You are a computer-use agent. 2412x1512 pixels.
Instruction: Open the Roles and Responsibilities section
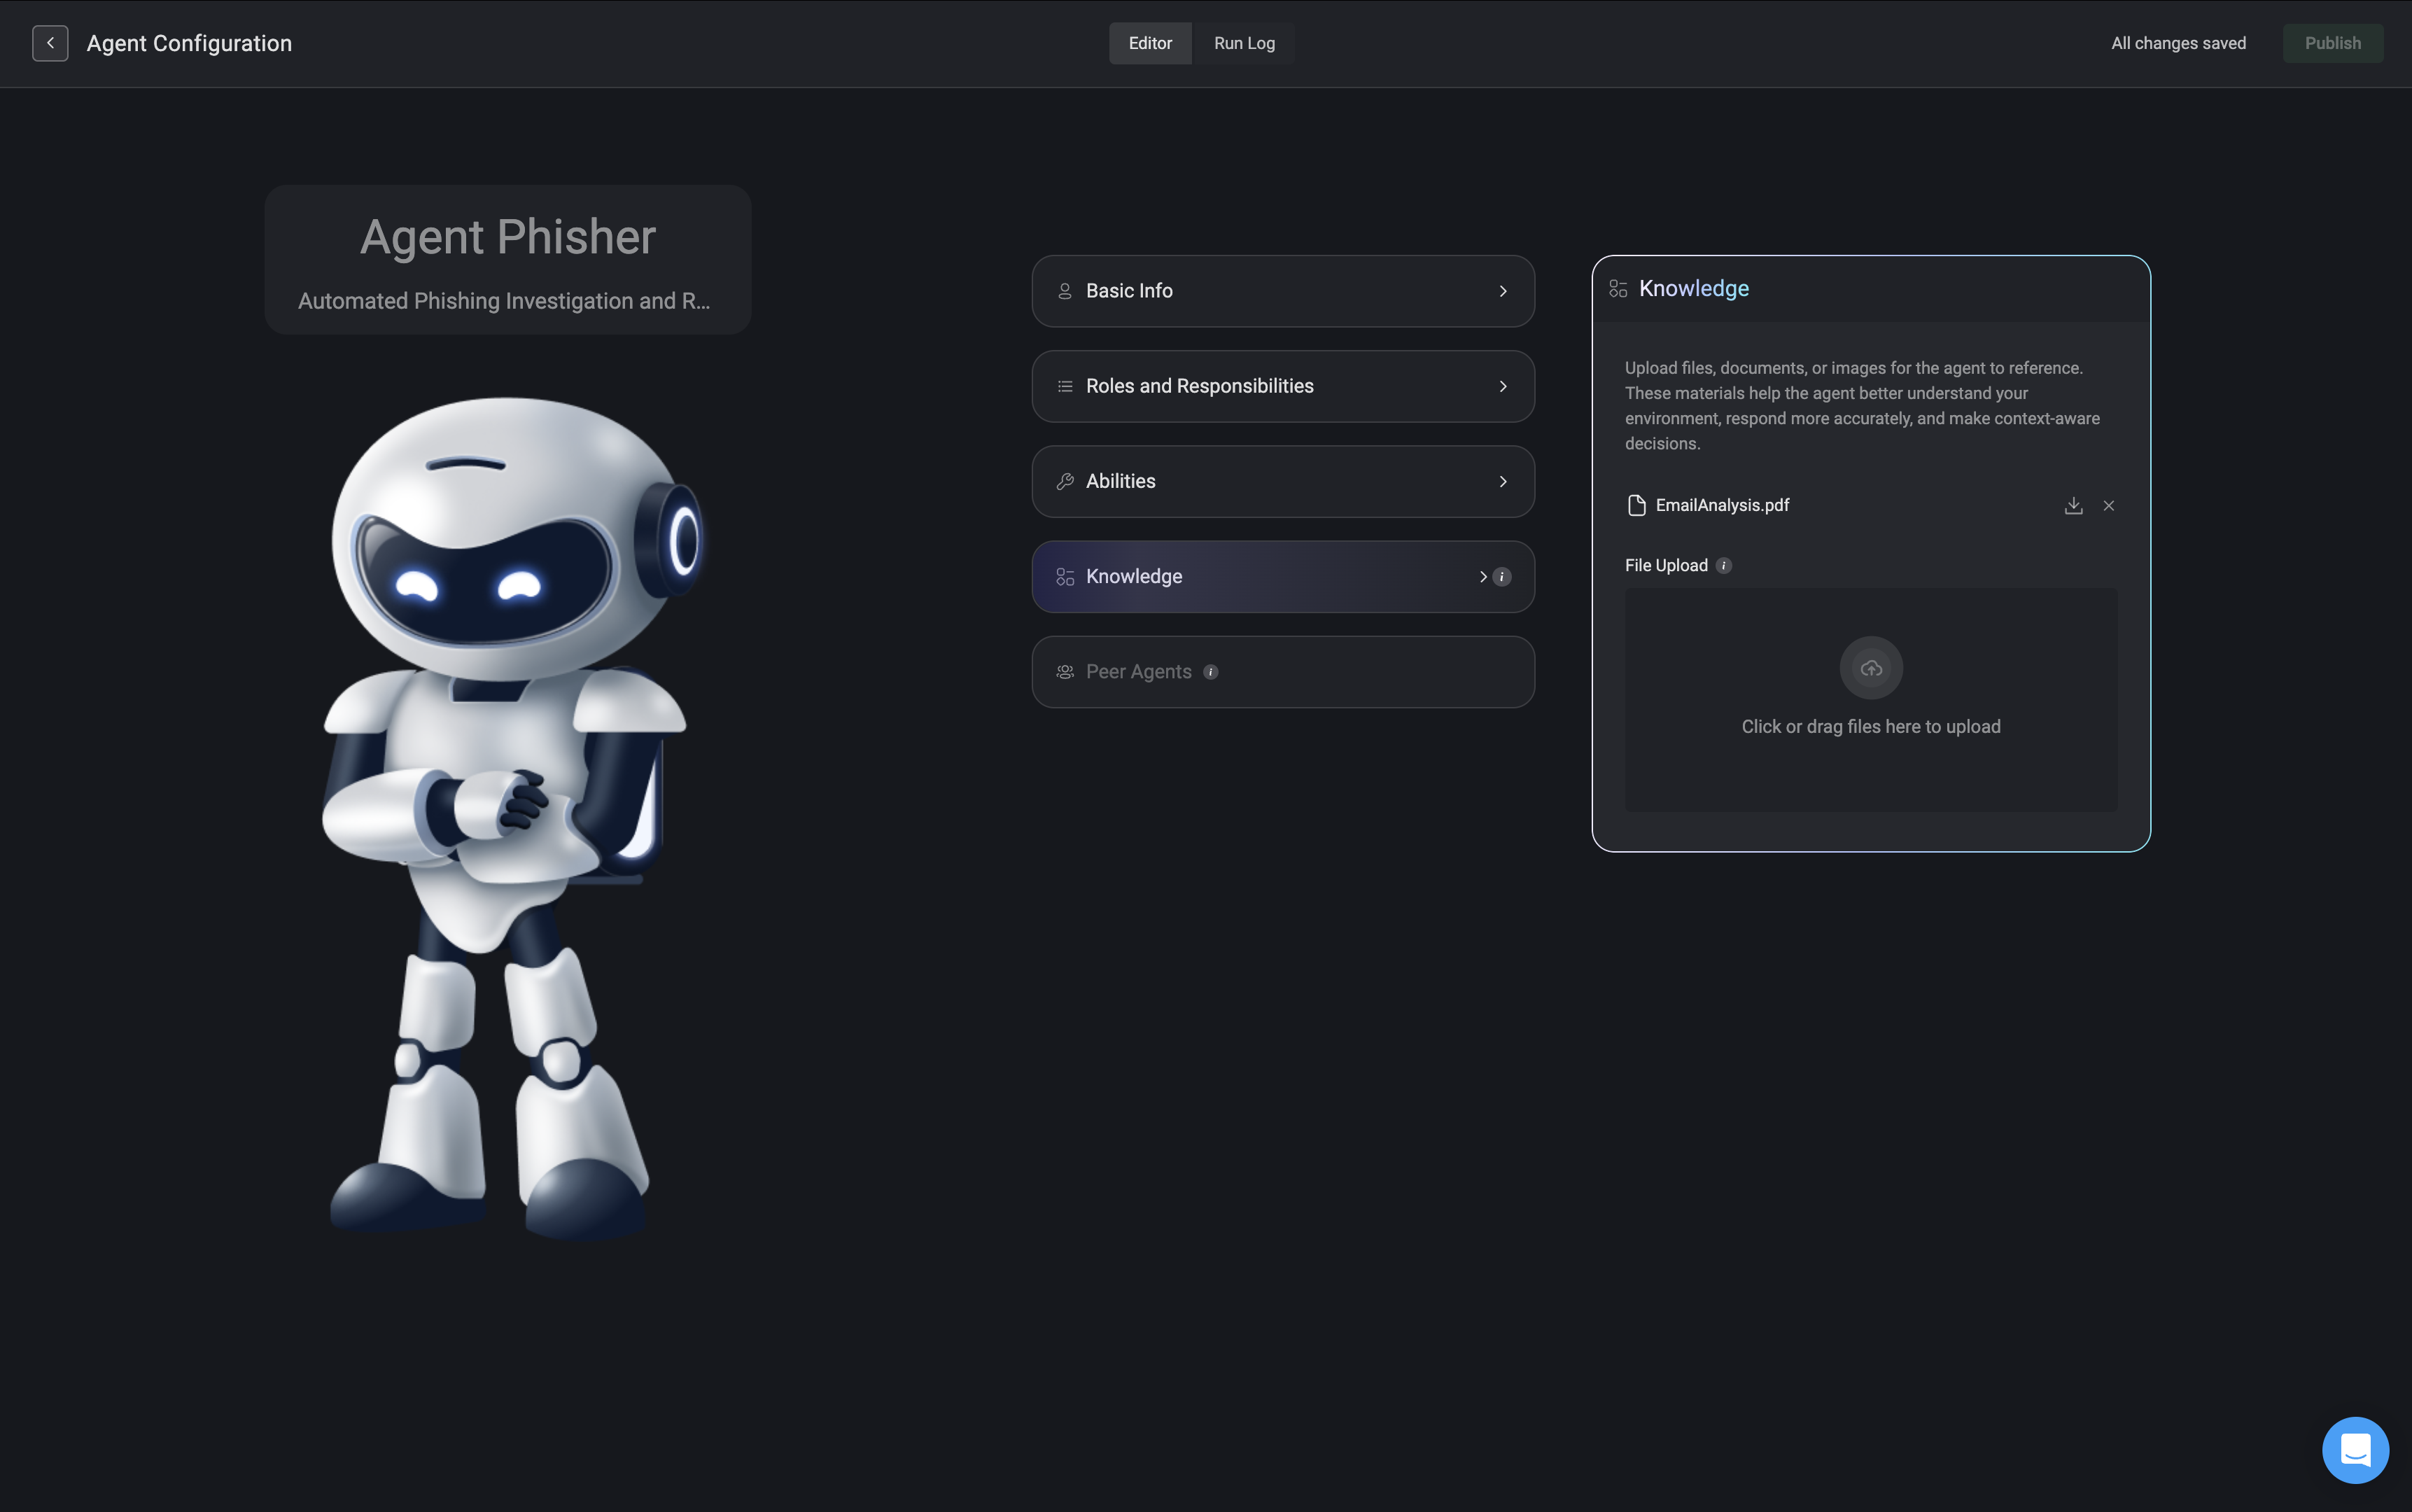pyautogui.click(x=1283, y=386)
